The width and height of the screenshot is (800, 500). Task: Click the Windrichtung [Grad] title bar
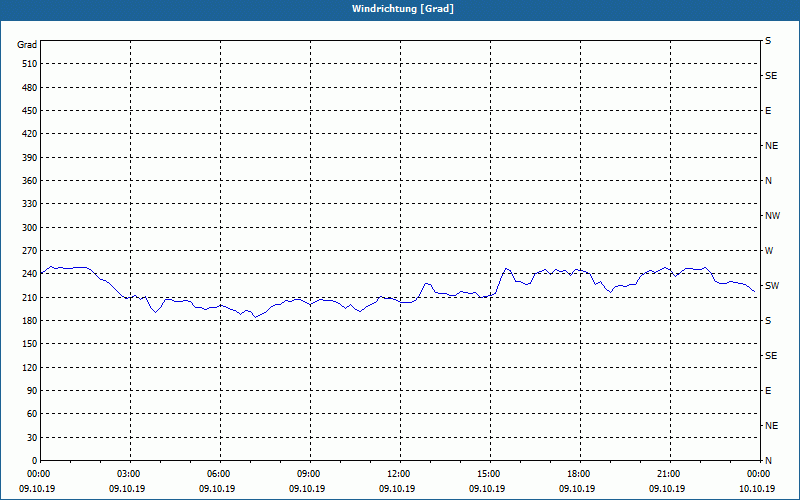400,9
